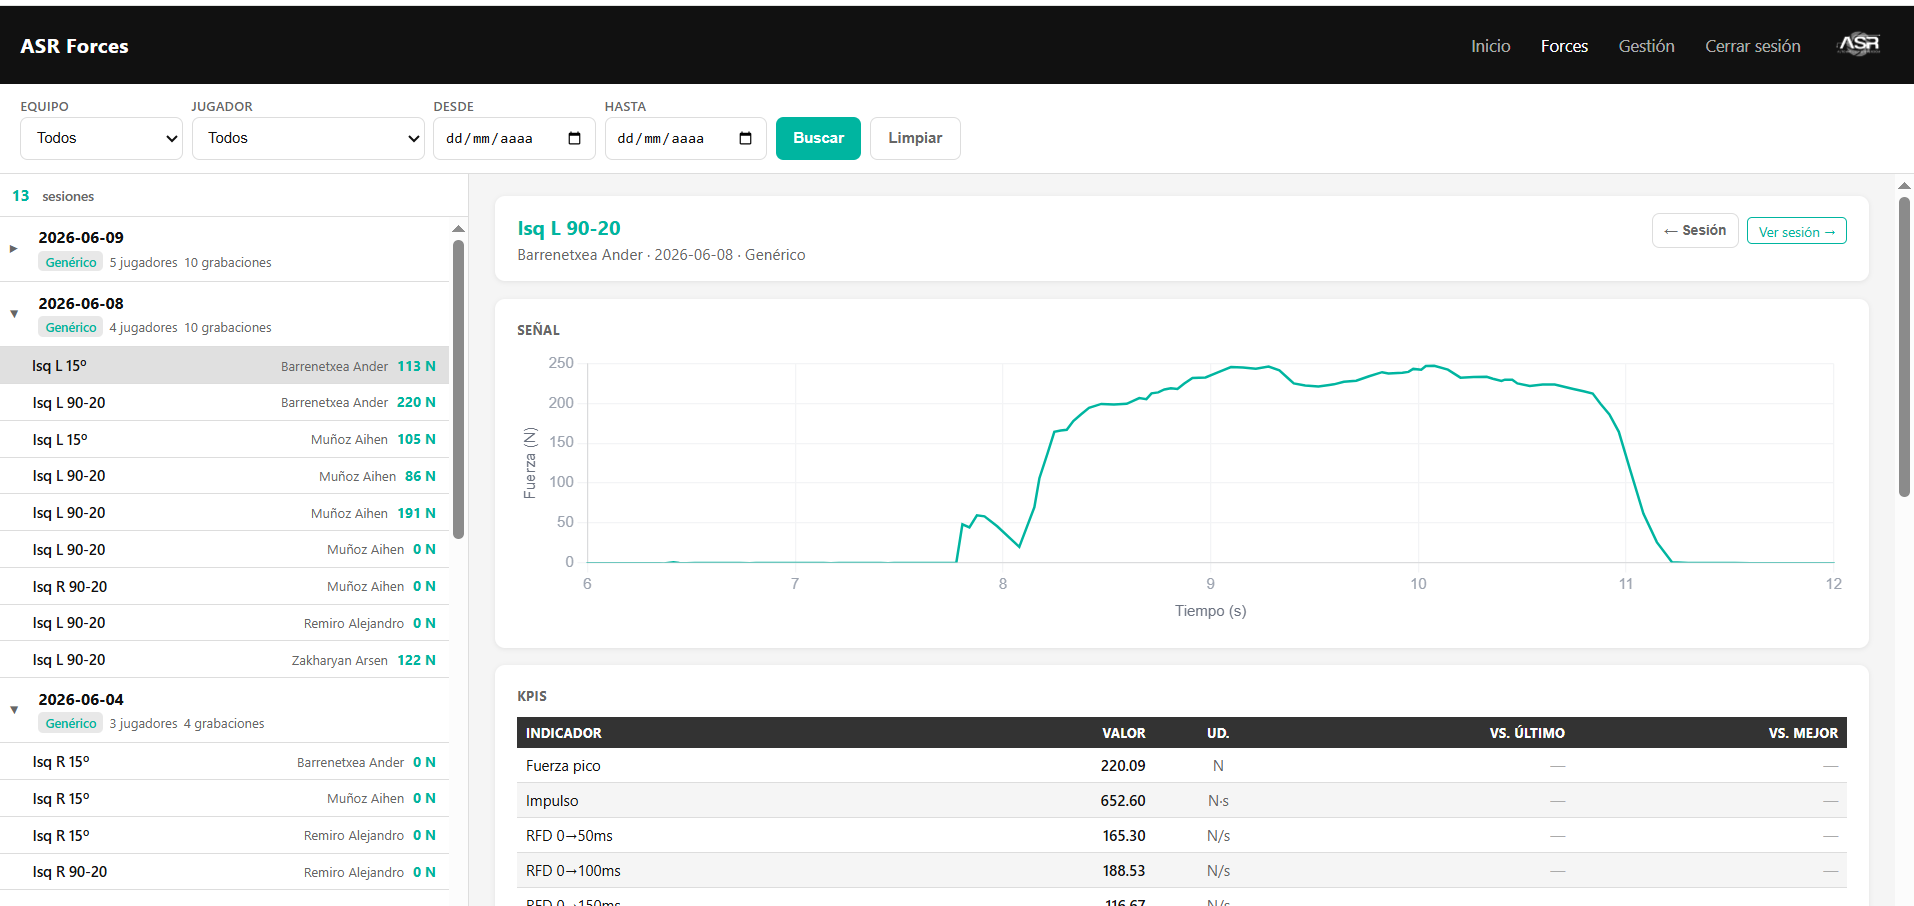Open the Equipo dropdown
1914x906 pixels.
tap(101, 138)
